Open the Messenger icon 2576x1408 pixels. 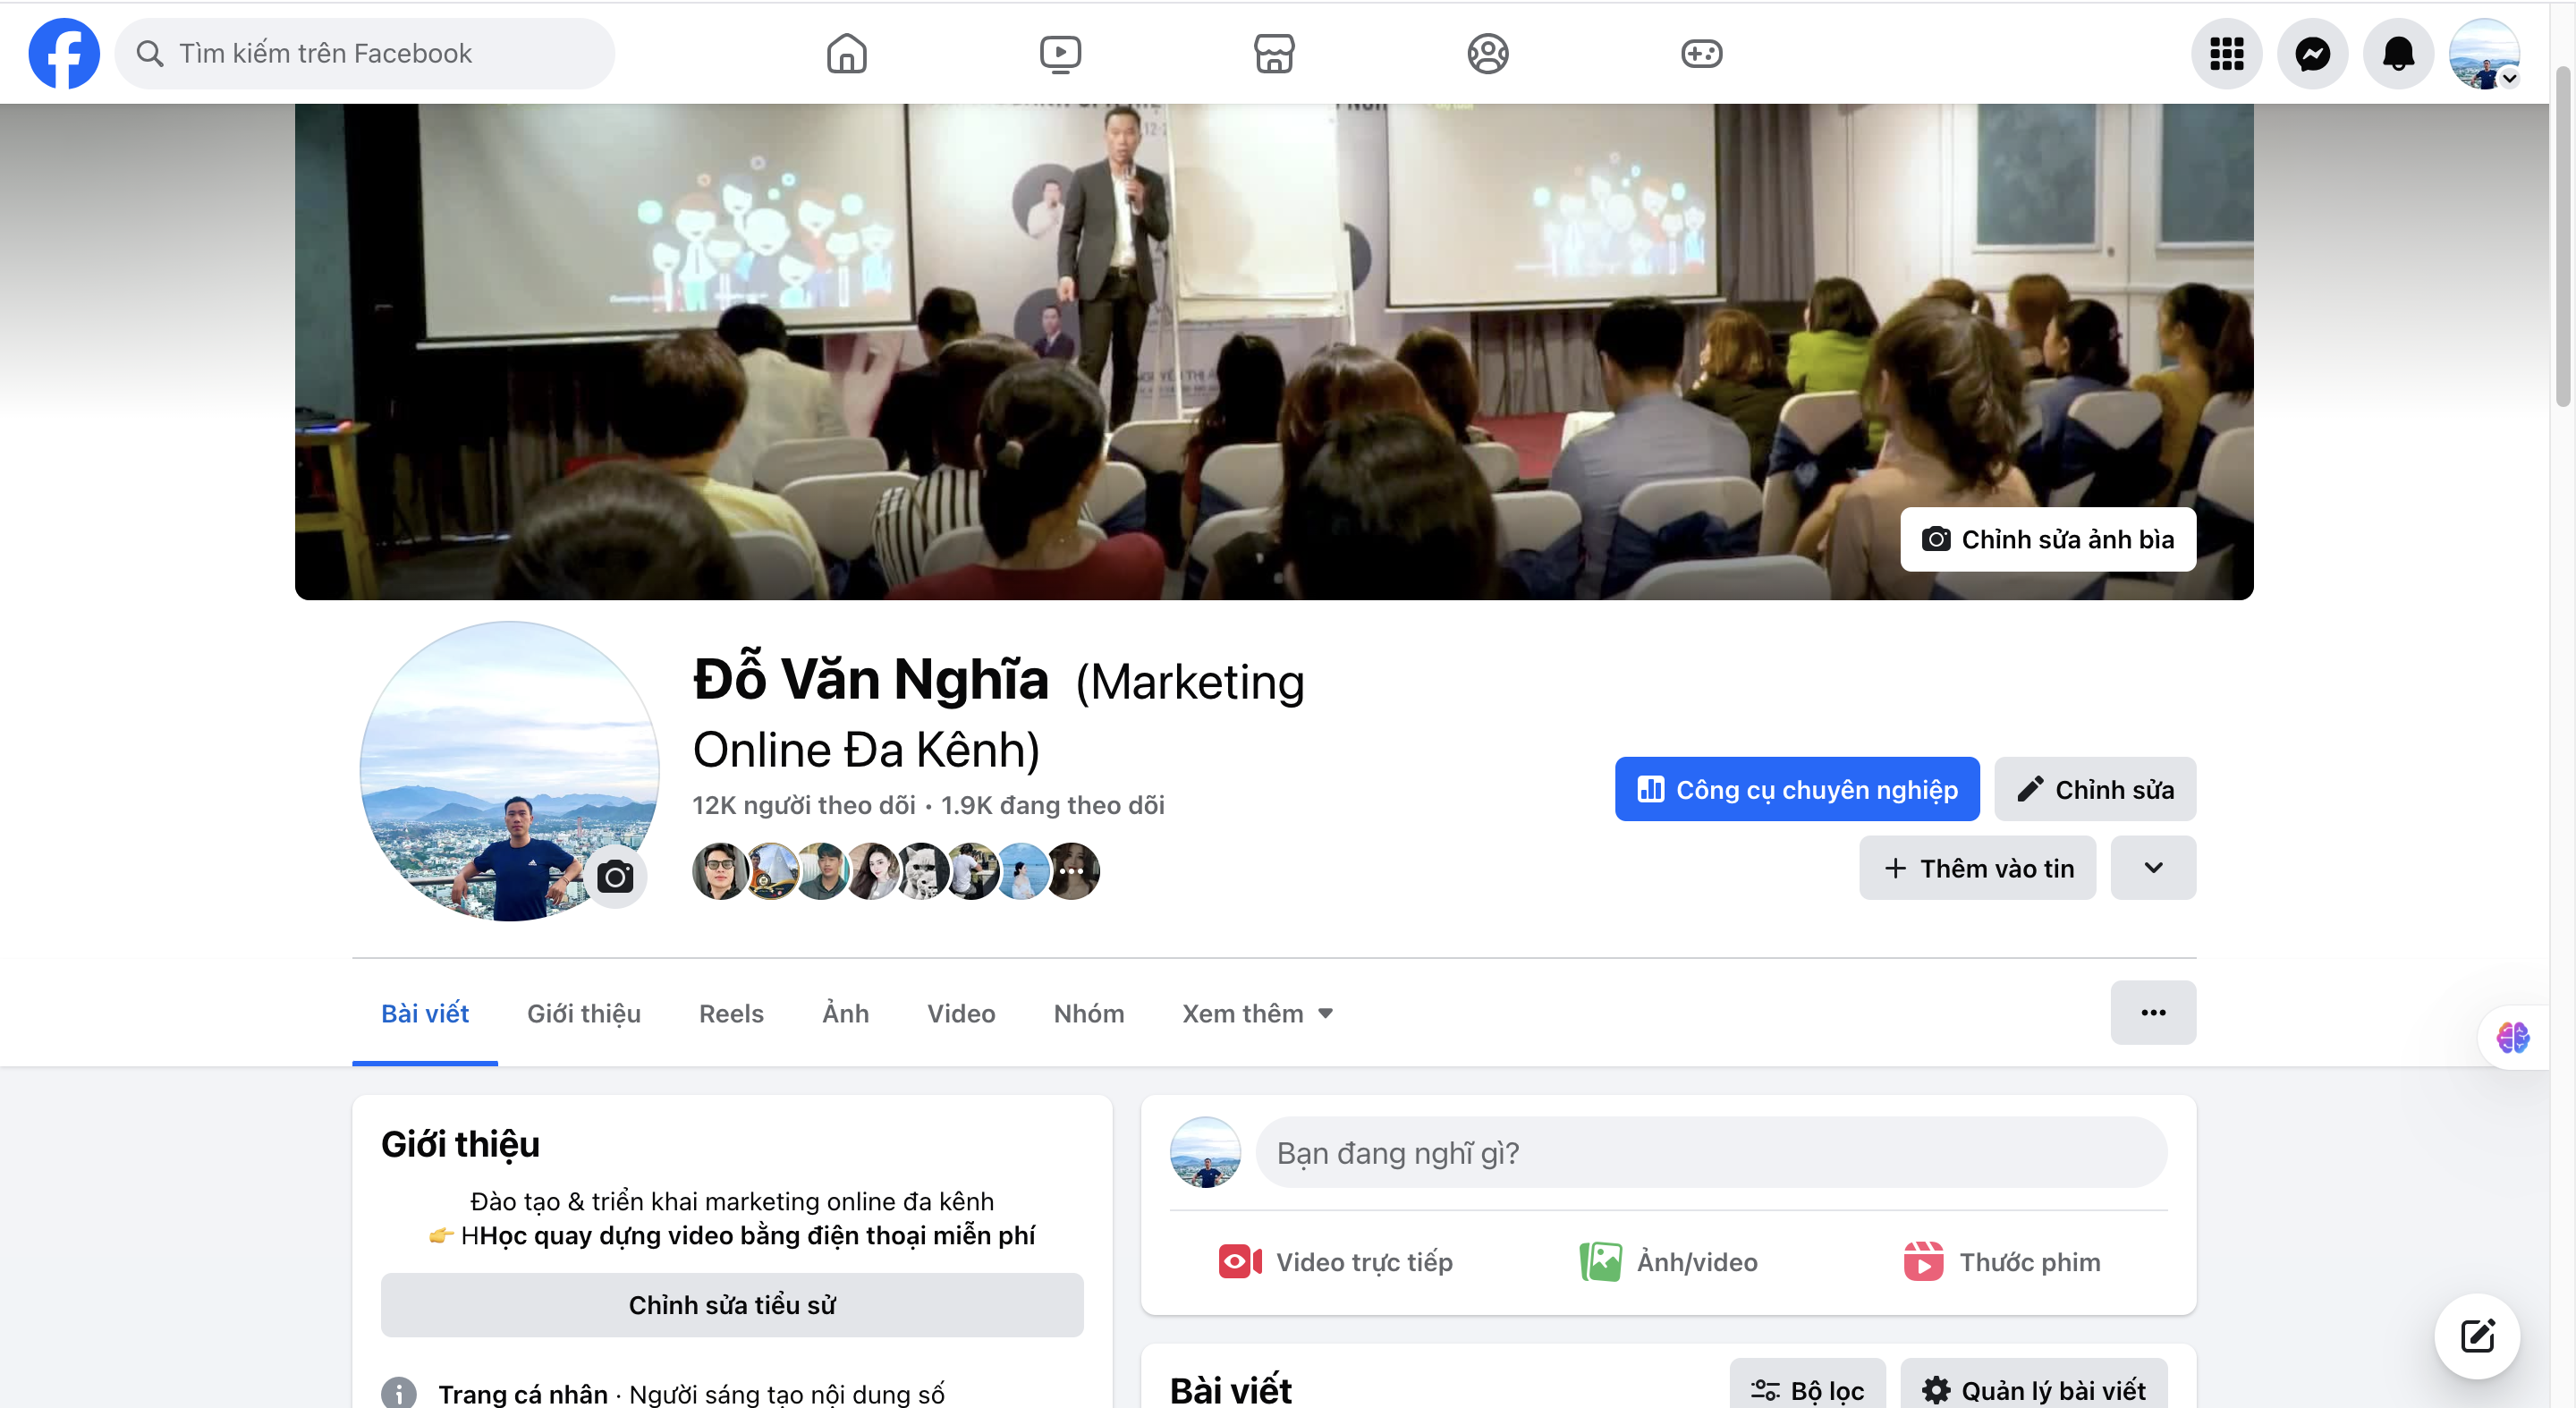point(2312,53)
